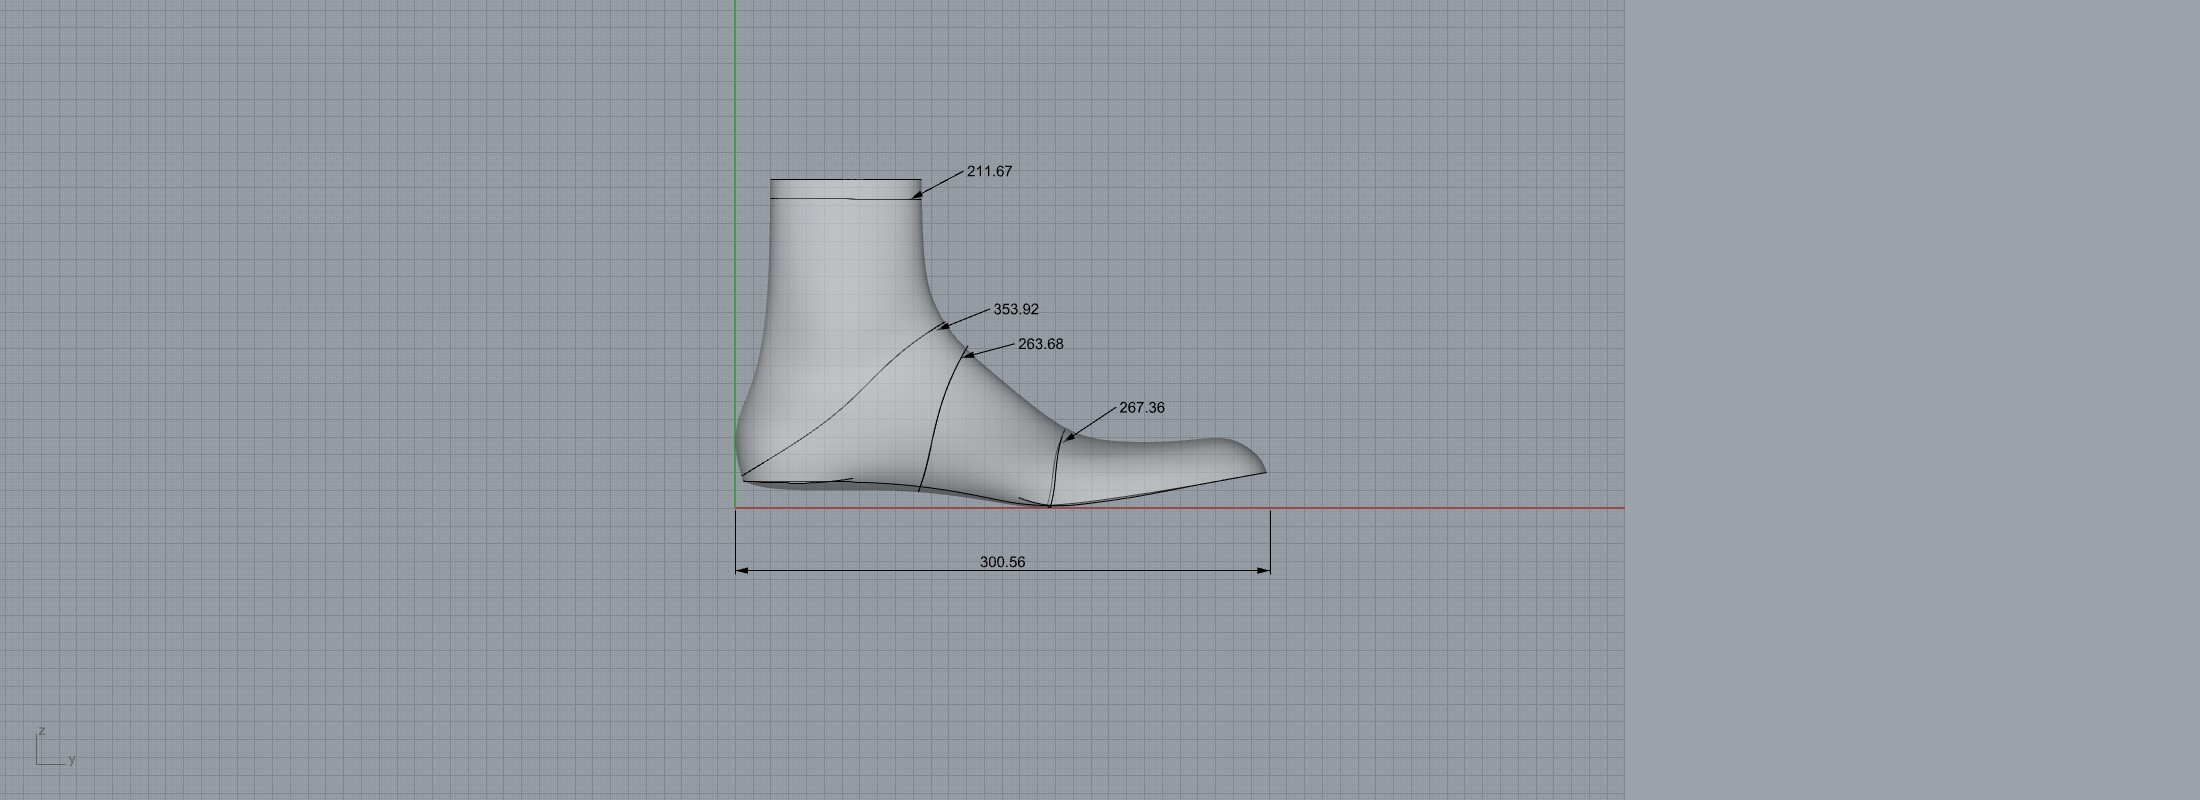Image resolution: width=2200 pixels, height=800 pixels.
Task: Select the 263.68 instep girth dimension label
Action: coord(1041,344)
